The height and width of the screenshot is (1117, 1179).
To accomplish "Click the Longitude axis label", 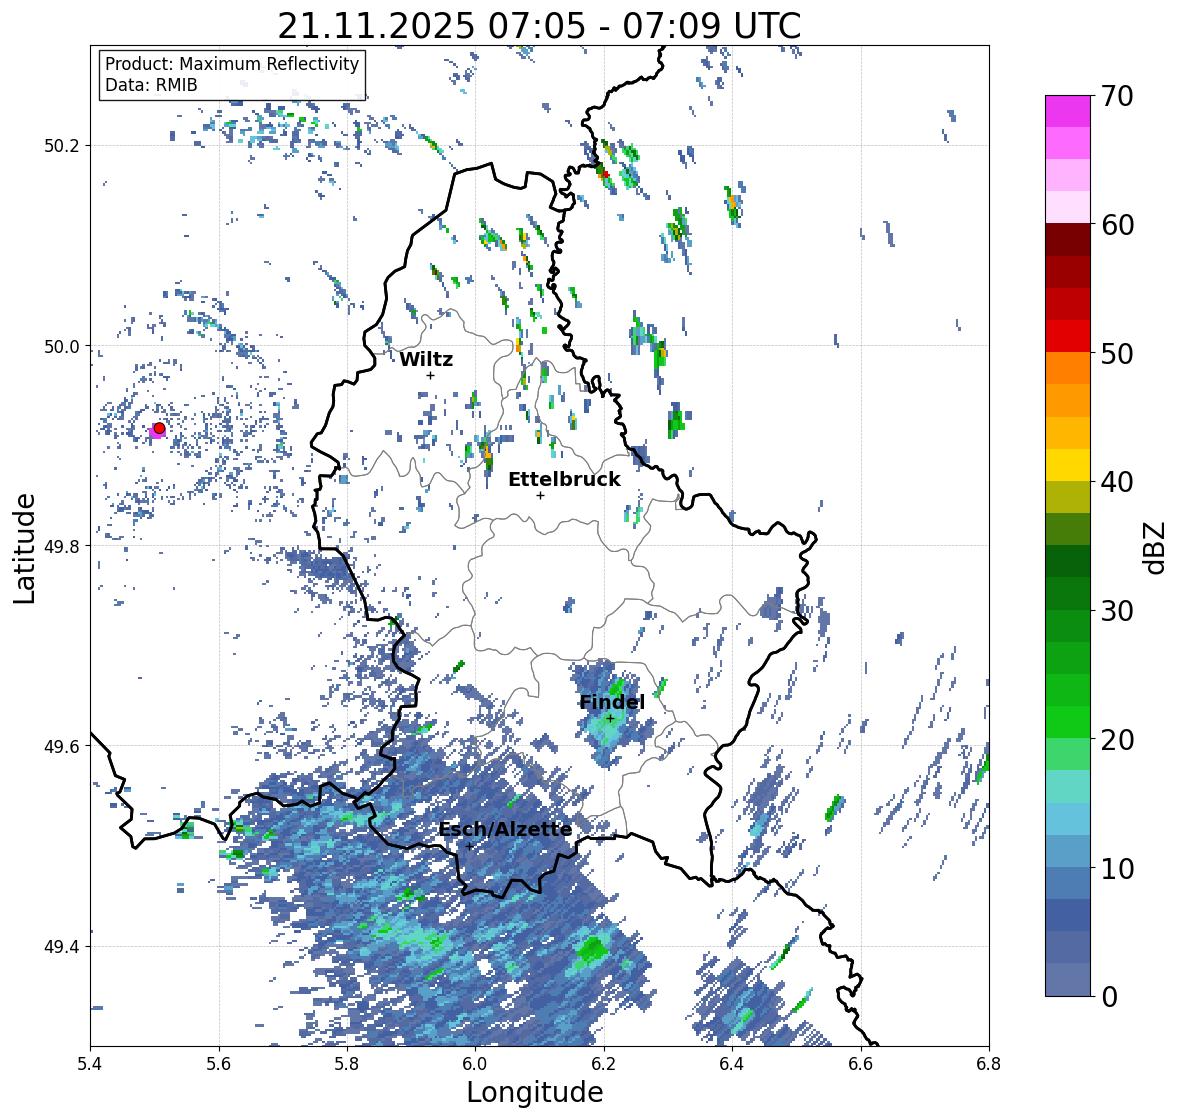I will tap(535, 1092).
